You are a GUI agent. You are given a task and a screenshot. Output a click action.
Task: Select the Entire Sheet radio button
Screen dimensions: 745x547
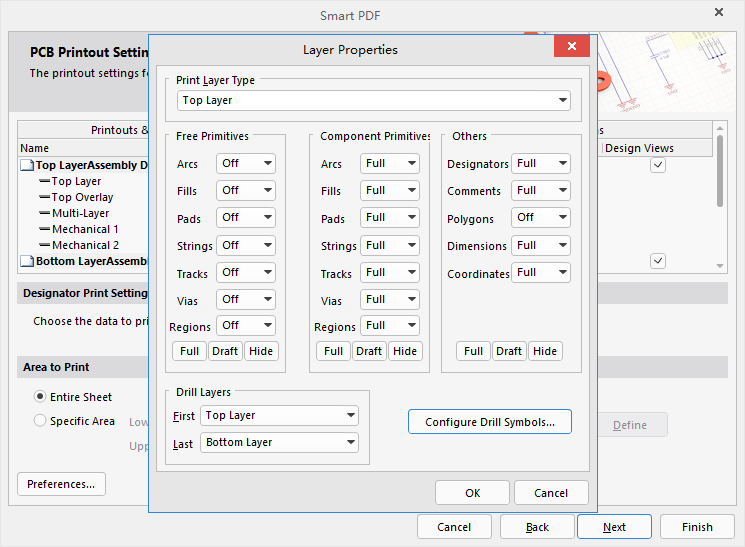pos(41,397)
